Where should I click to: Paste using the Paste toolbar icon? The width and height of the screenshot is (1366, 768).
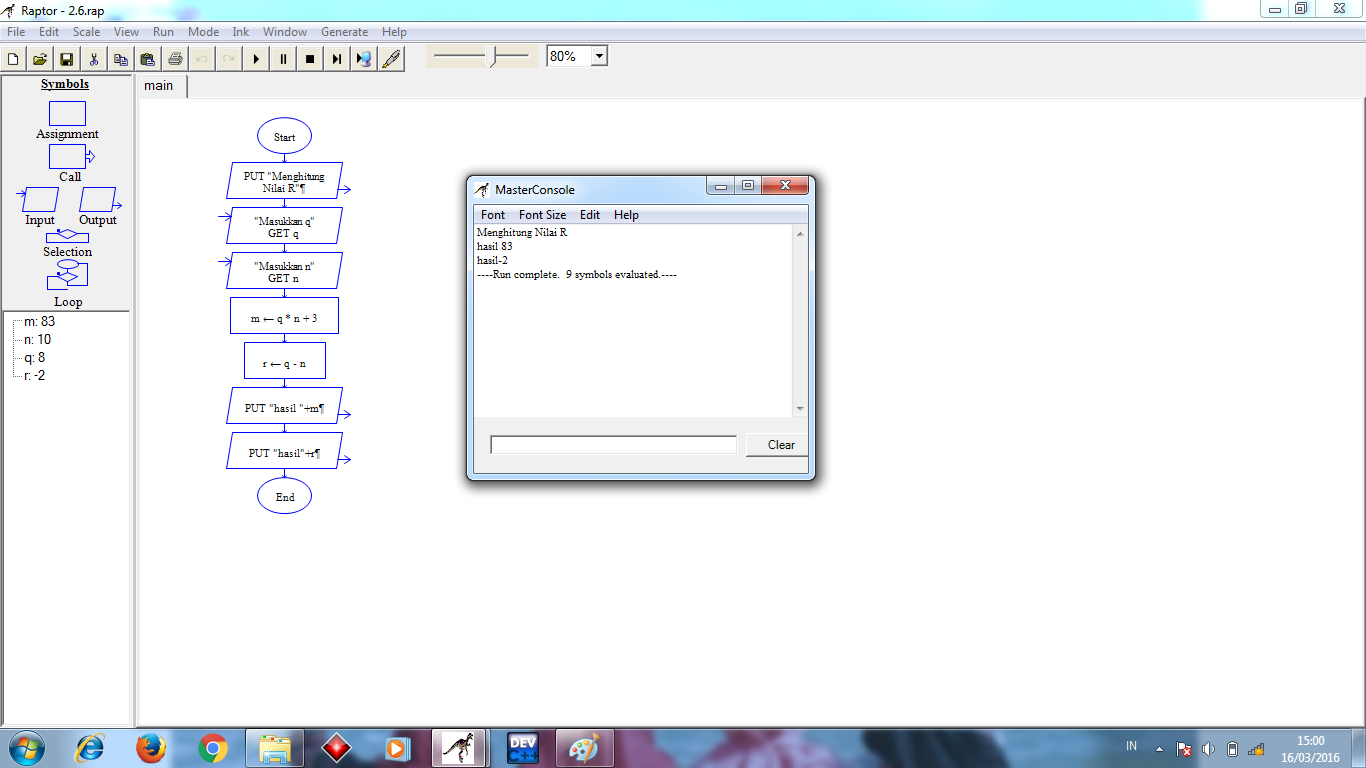(147, 58)
